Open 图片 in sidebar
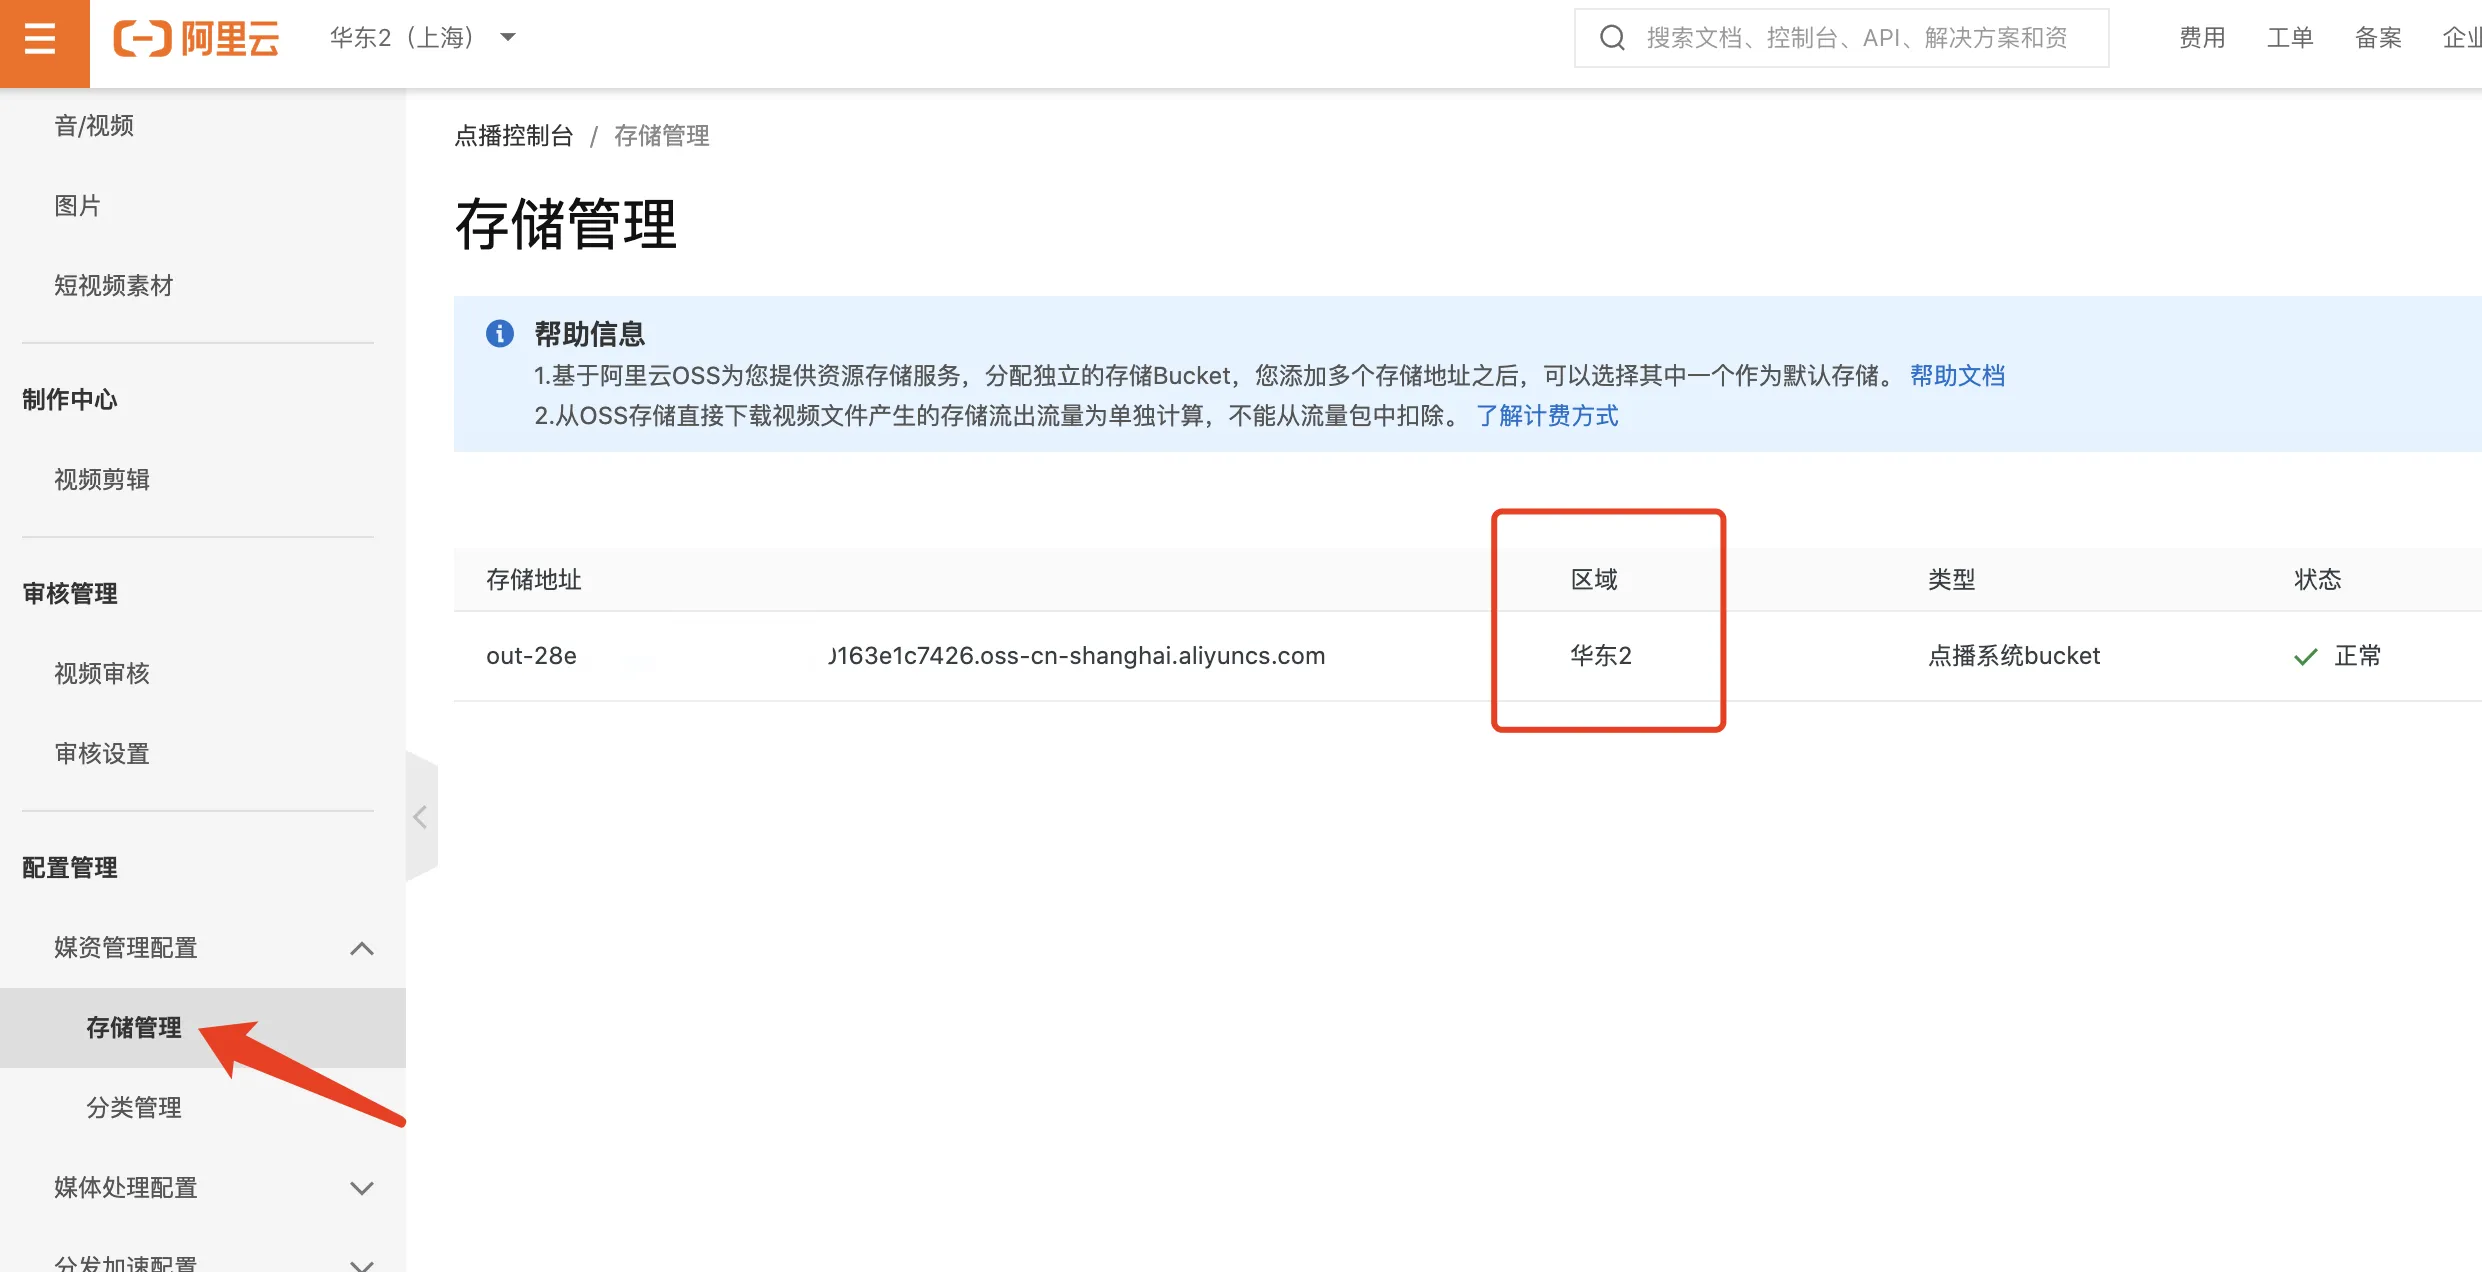 coord(78,205)
